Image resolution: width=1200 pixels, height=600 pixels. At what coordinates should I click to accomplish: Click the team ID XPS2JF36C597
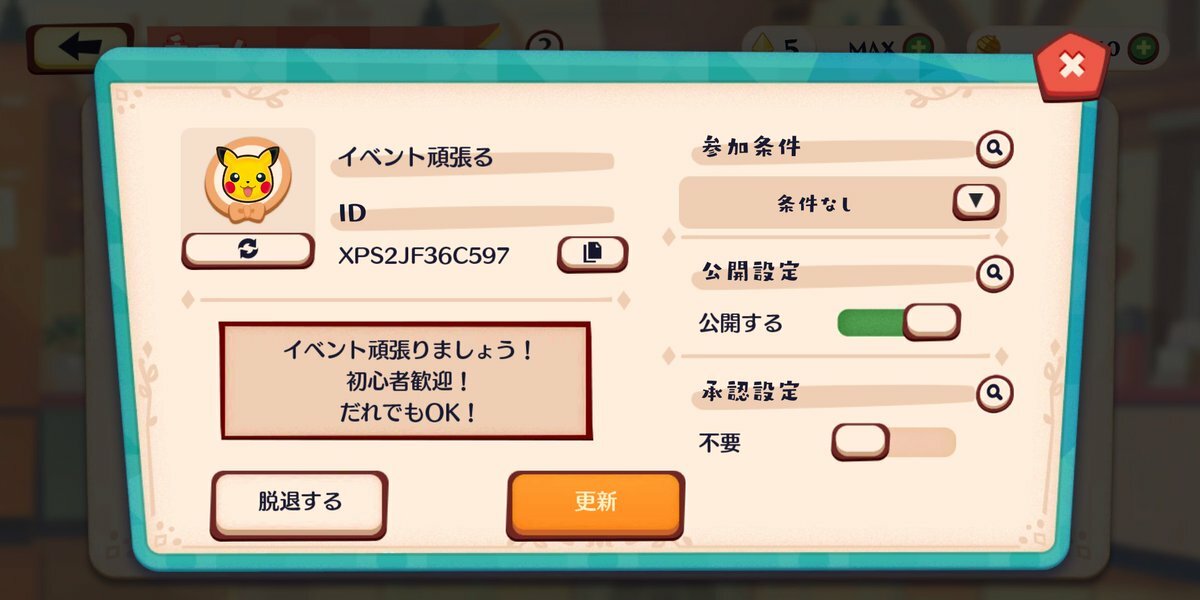tap(424, 255)
